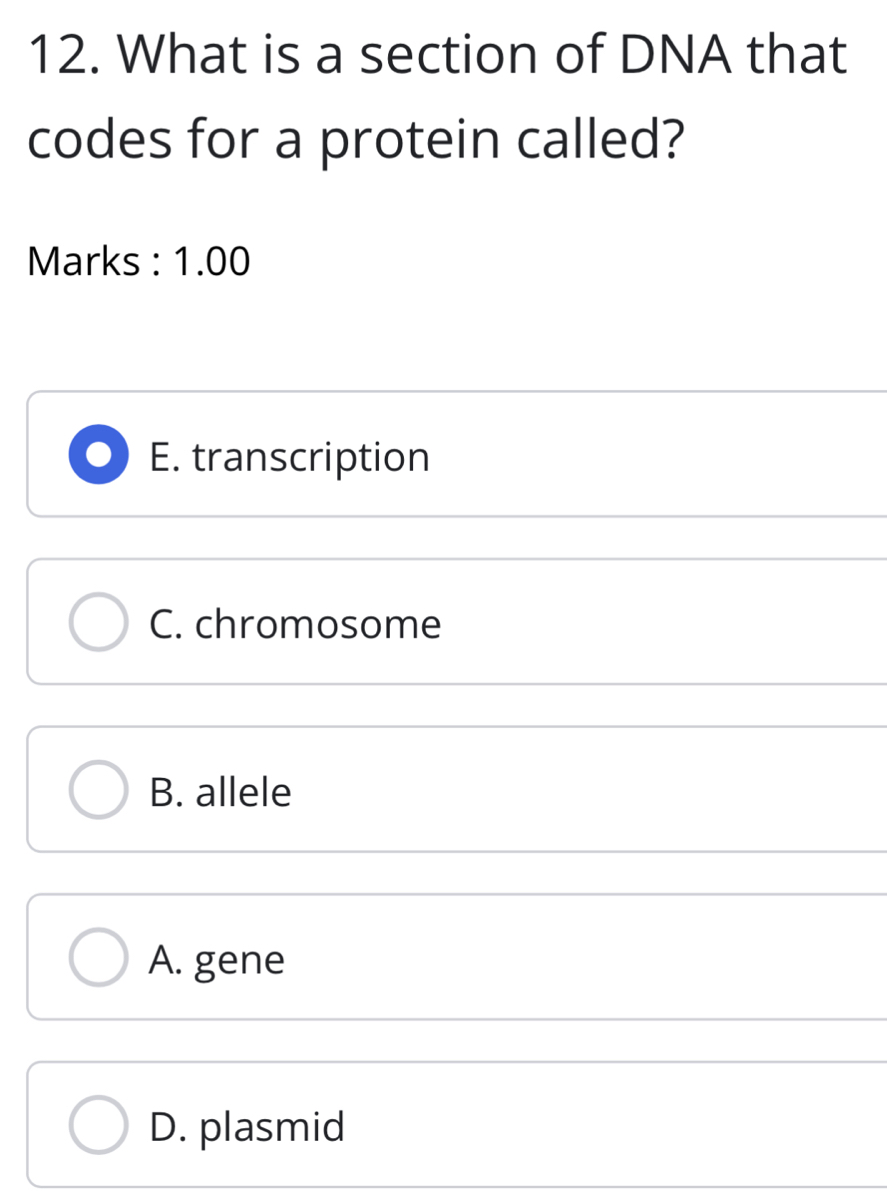The image size is (887, 1191).
Task: Click blank area of the transcription option card
Action: pos(660,457)
